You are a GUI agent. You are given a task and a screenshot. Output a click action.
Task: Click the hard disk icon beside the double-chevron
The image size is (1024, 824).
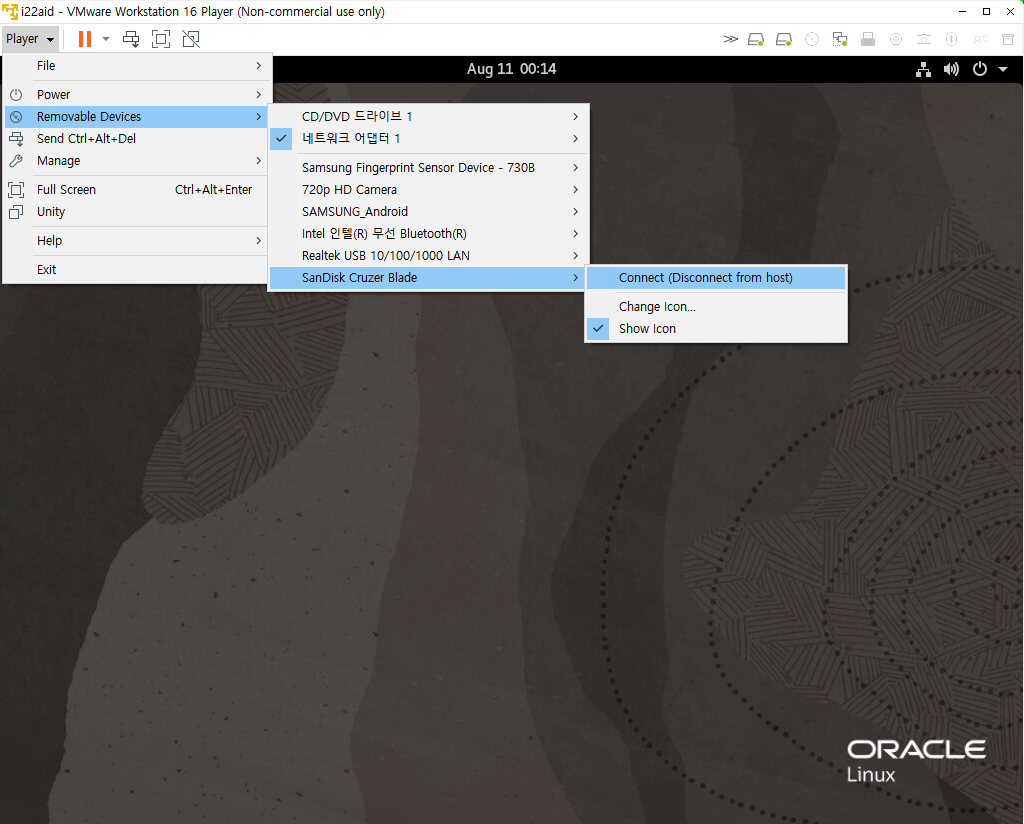point(756,39)
